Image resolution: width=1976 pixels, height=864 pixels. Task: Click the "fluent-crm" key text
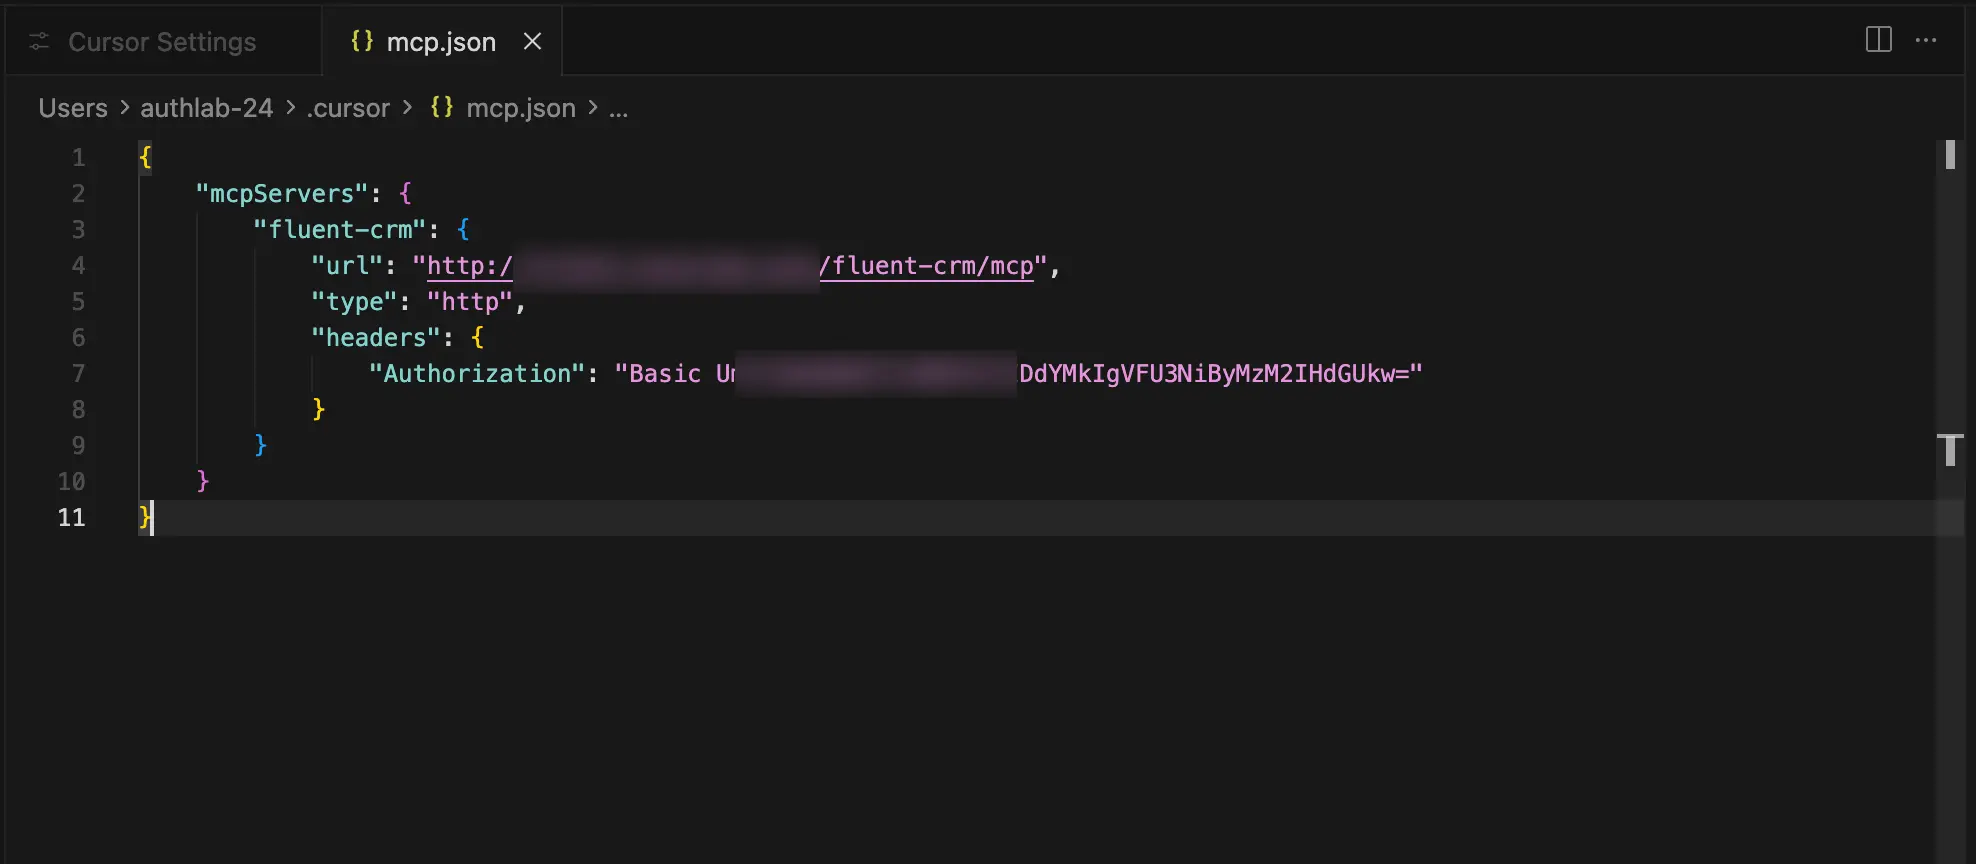pyautogui.click(x=340, y=230)
